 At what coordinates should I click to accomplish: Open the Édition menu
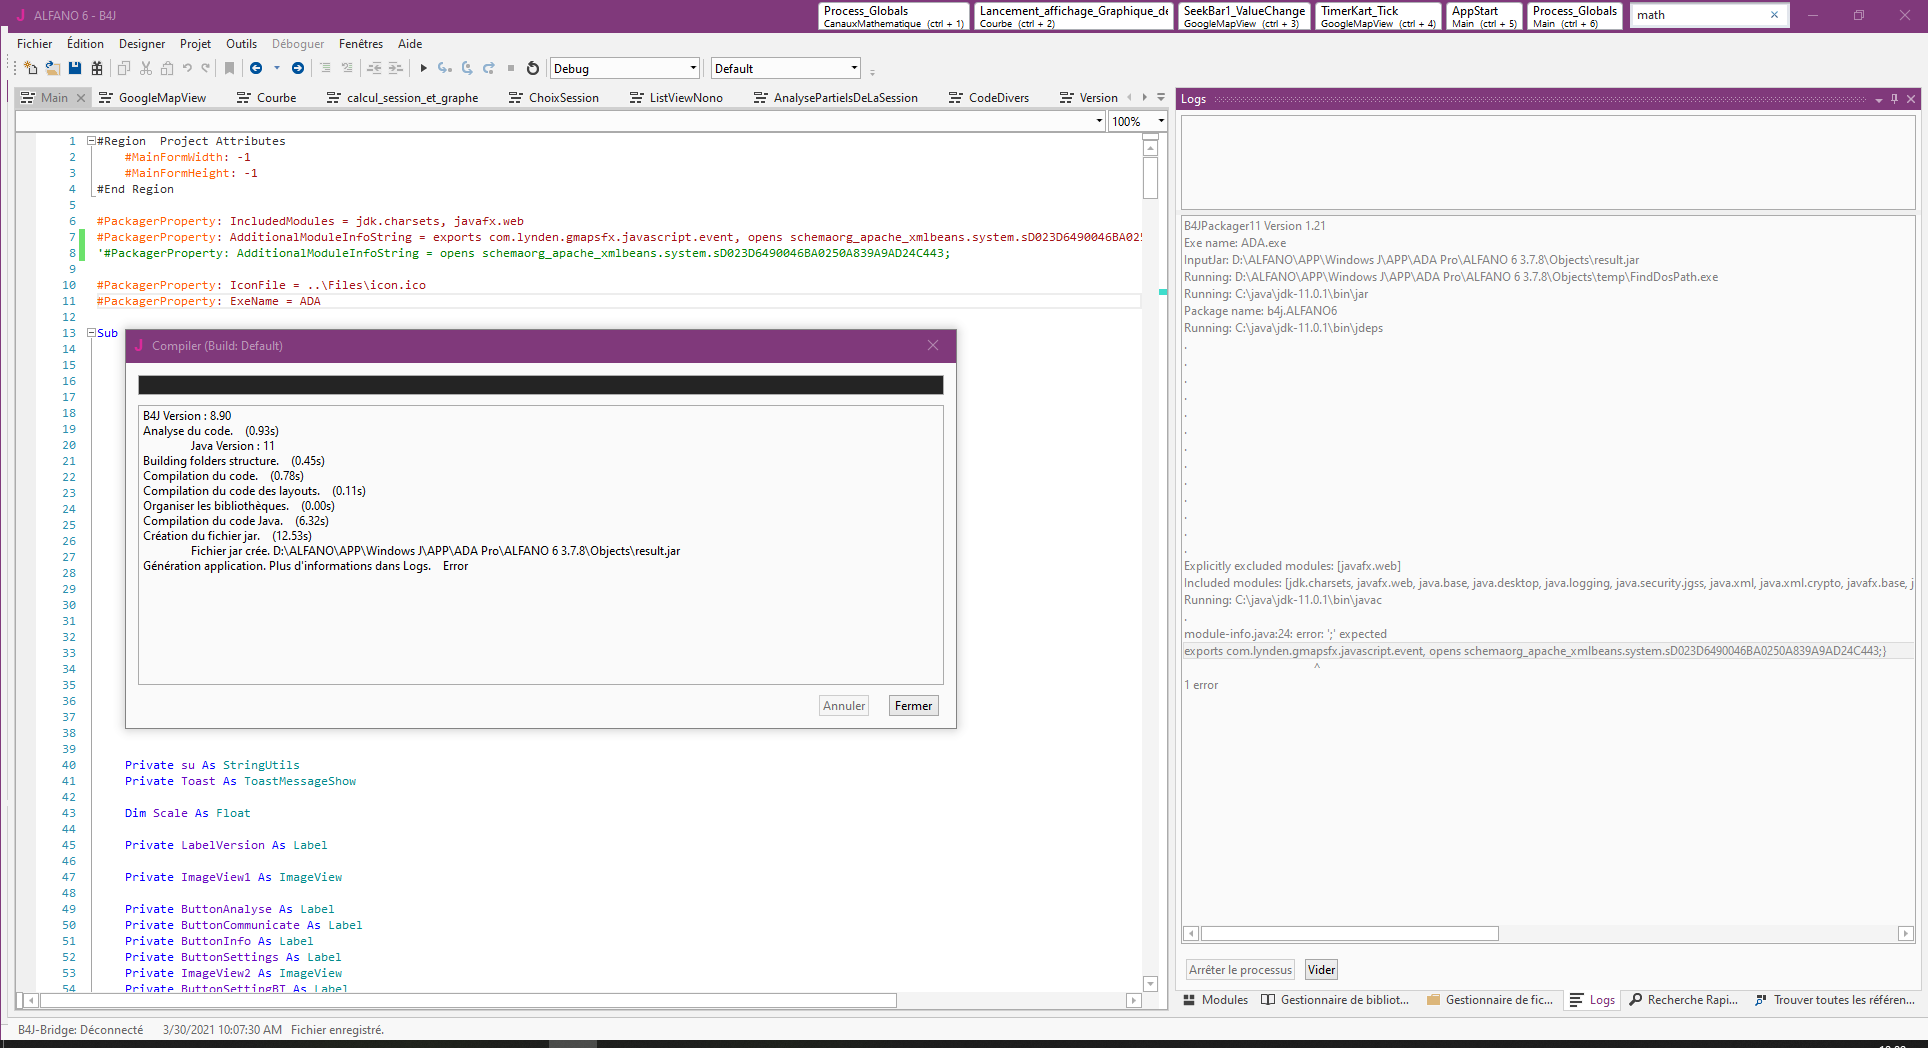(85, 44)
